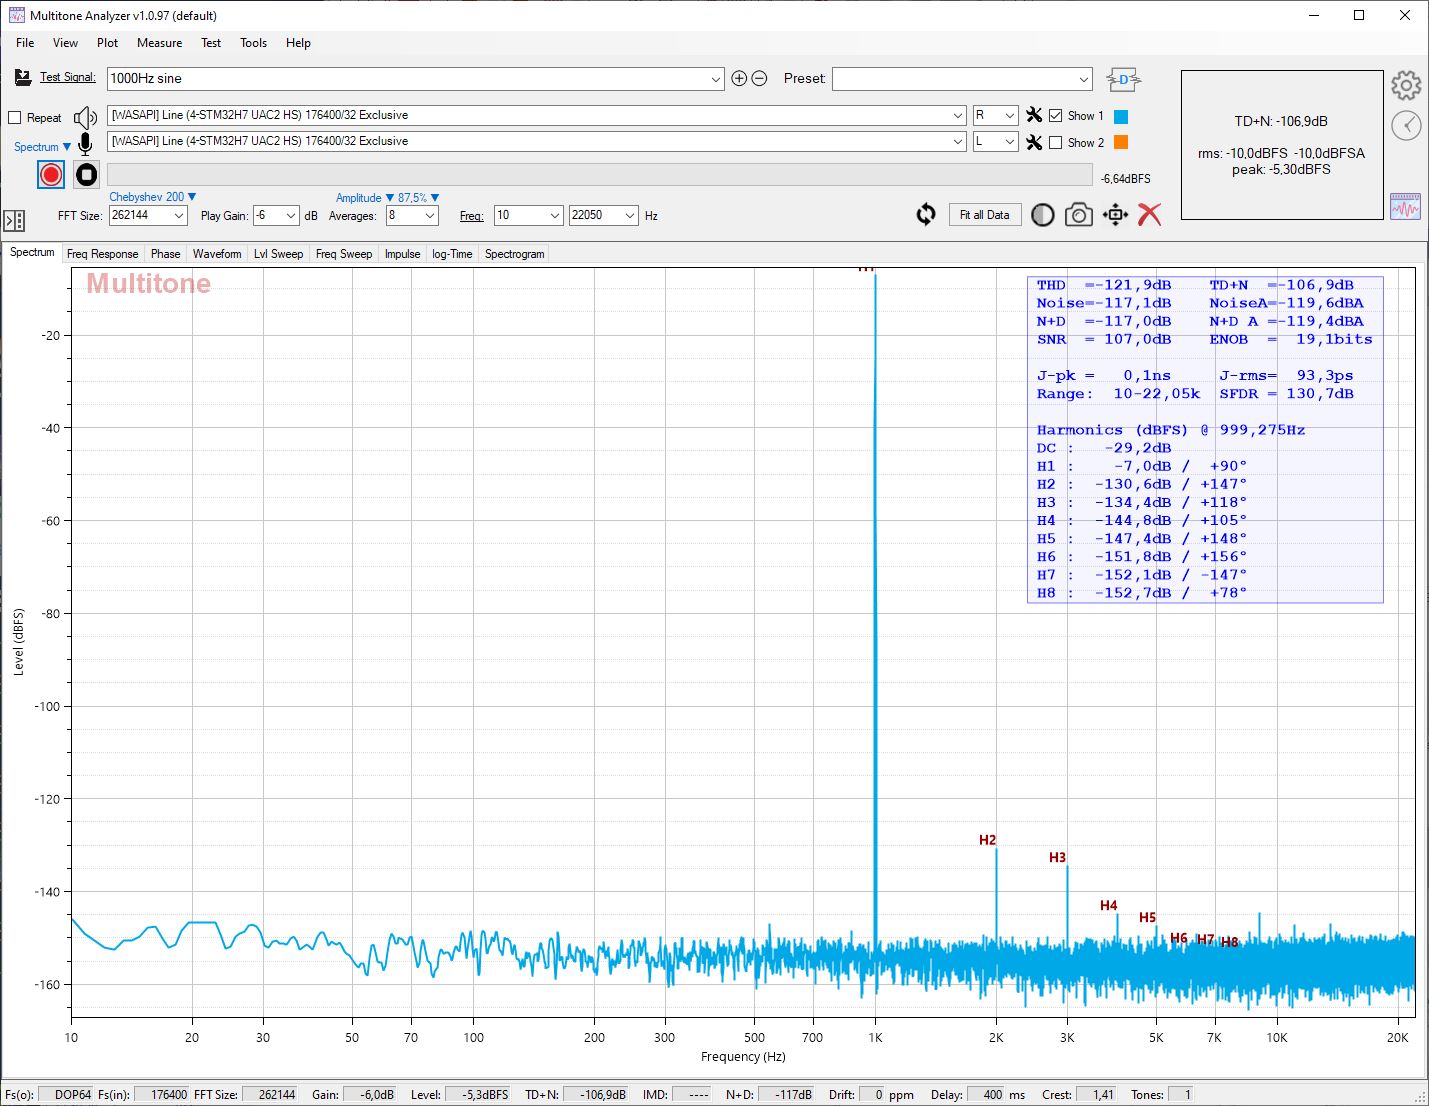Switch to the Lvl Sweep tab
The image size is (1429, 1106).
click(x=278, y=254)
